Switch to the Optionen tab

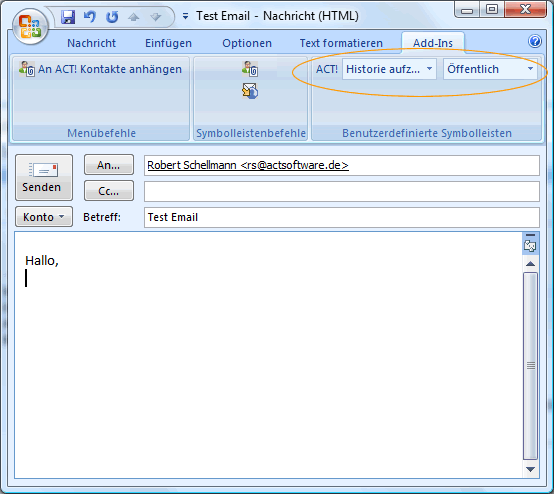pos(247,43)
